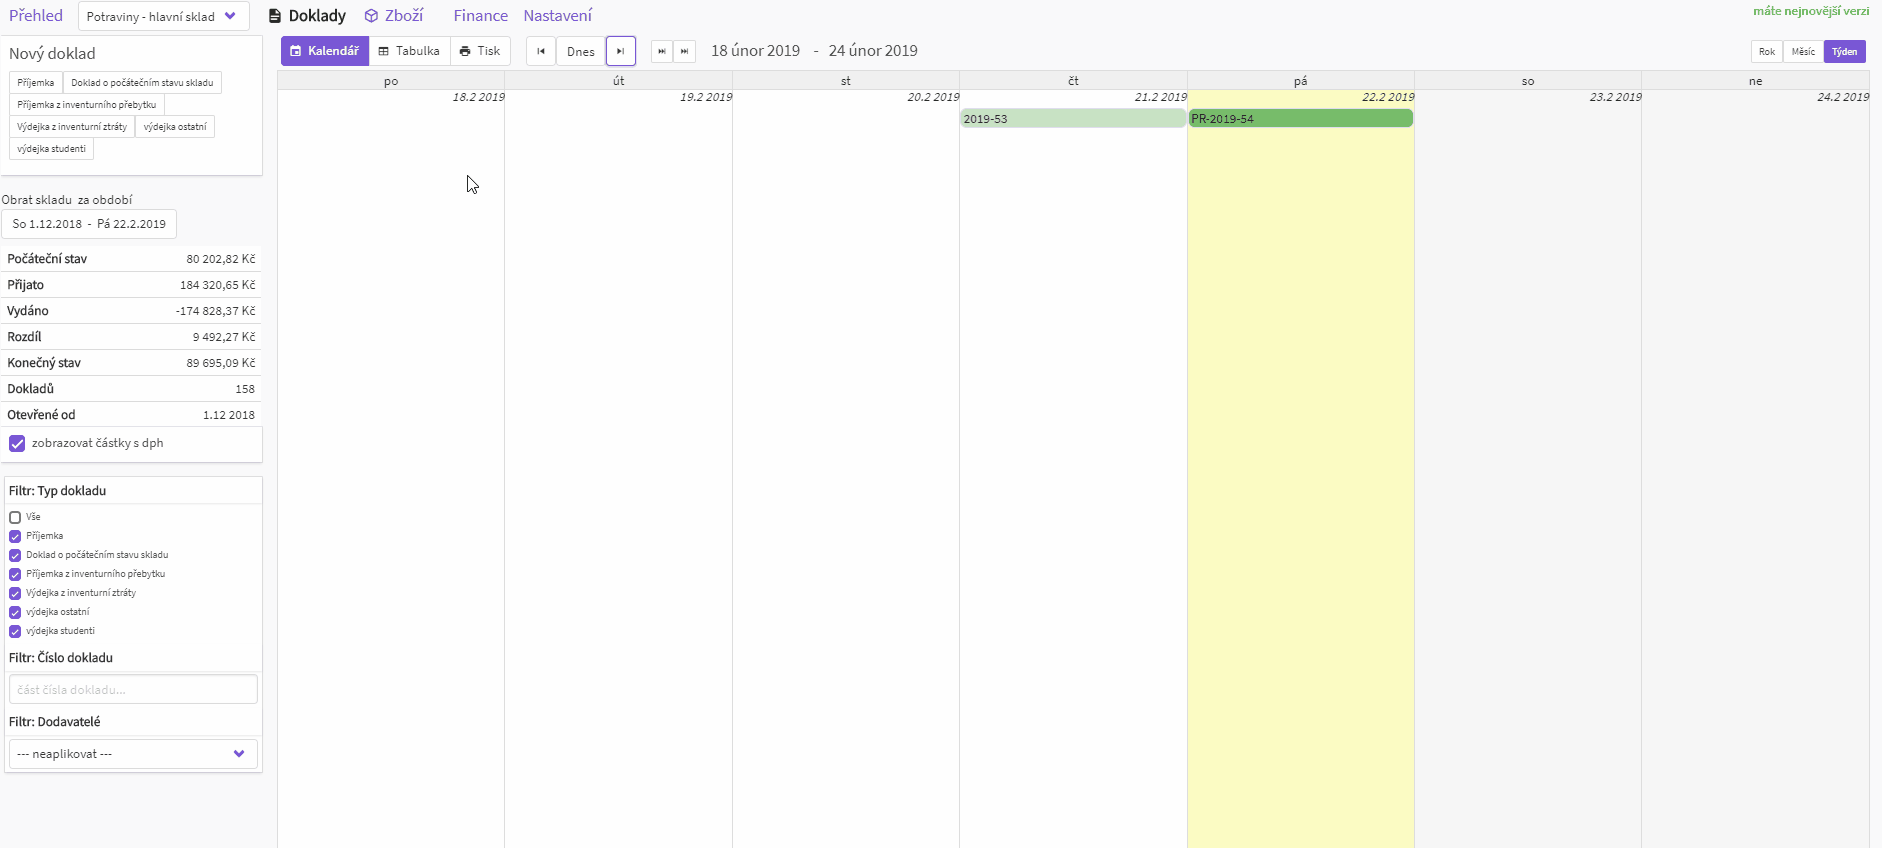
Task: Open the Kalendář view with calendar icon
Action: pos(324,51)
